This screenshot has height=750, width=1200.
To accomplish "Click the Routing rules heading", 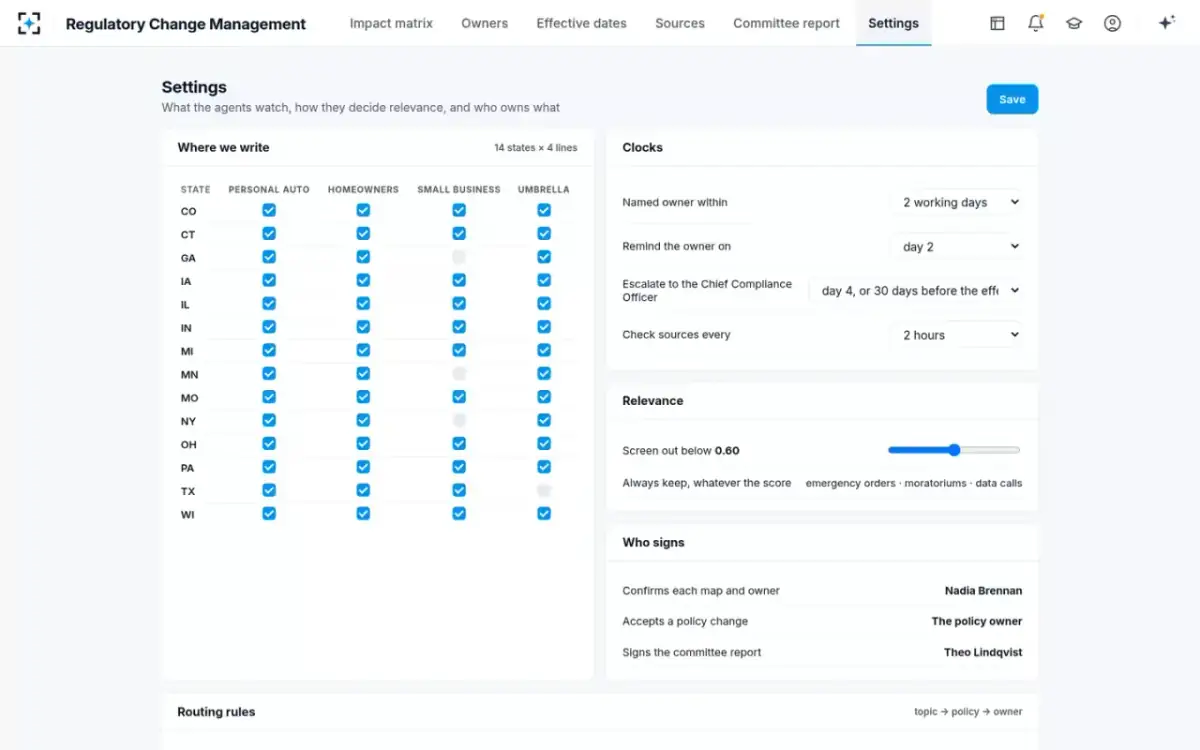I will pos(216,712).
